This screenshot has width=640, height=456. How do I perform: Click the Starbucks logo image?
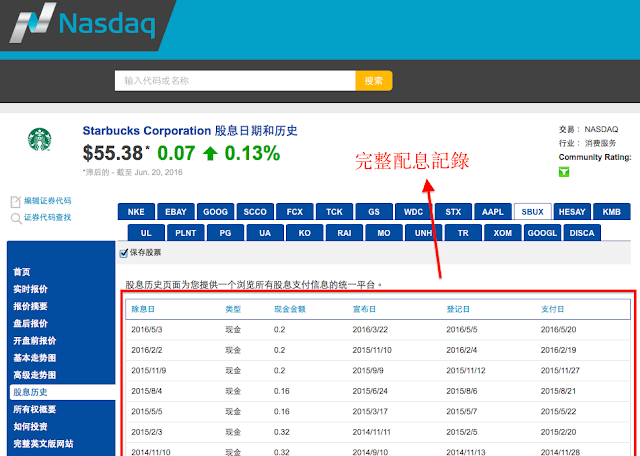click(40, 139)
